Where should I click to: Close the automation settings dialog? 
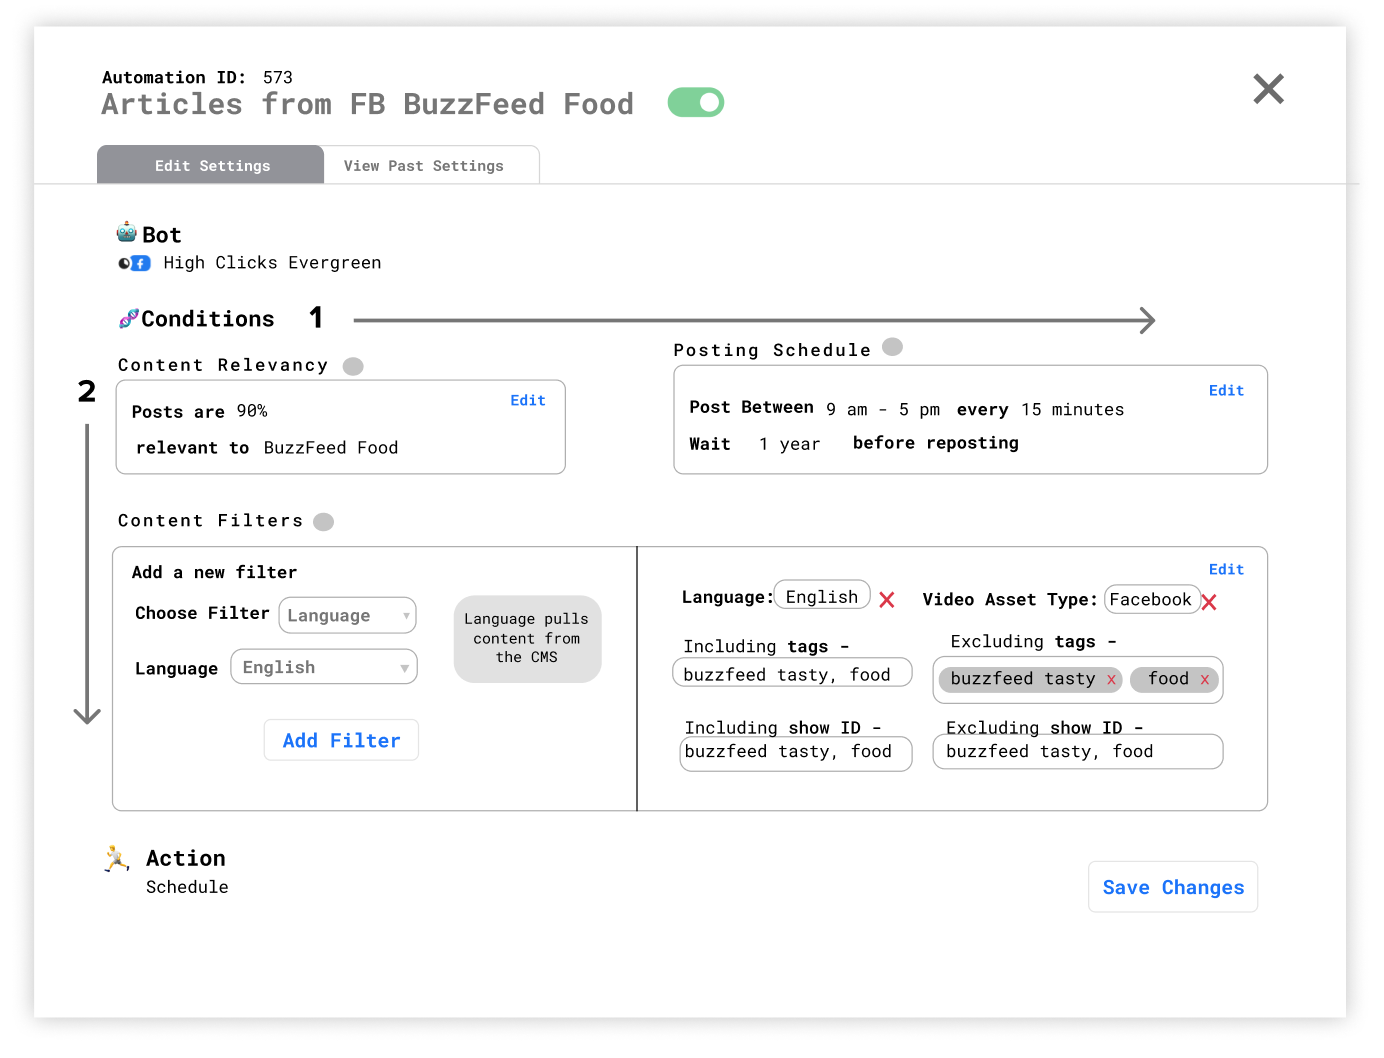coord(1268,89)
